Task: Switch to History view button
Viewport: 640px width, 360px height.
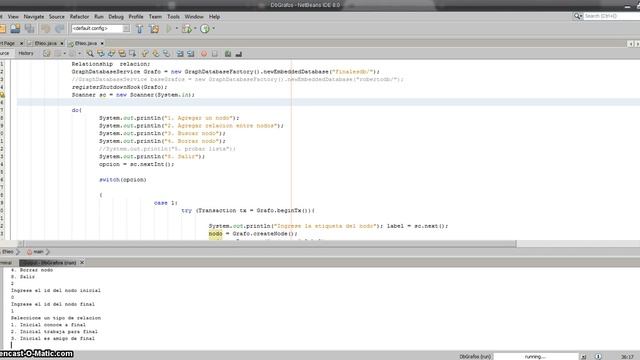Action: (26, 53)
